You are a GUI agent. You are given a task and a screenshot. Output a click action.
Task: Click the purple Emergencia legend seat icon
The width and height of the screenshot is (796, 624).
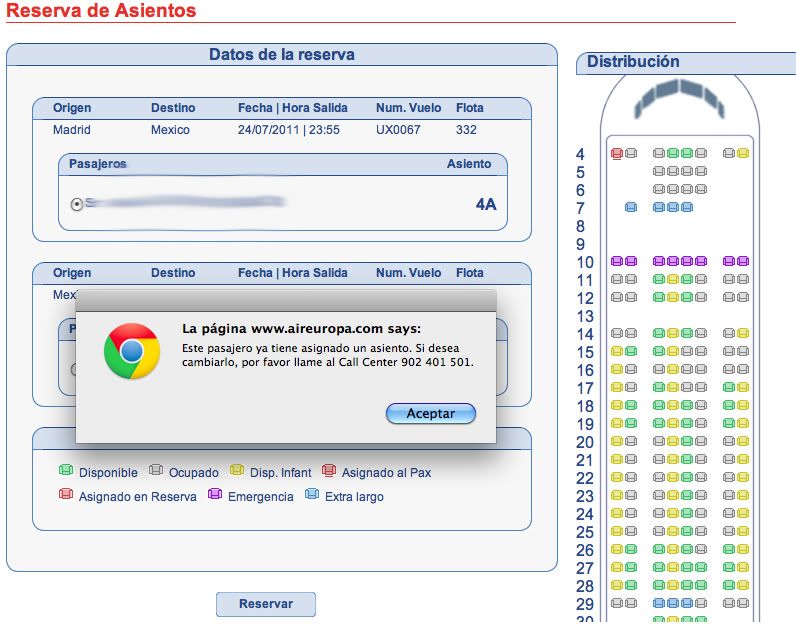pyautogui.click(x=215, y=494)
